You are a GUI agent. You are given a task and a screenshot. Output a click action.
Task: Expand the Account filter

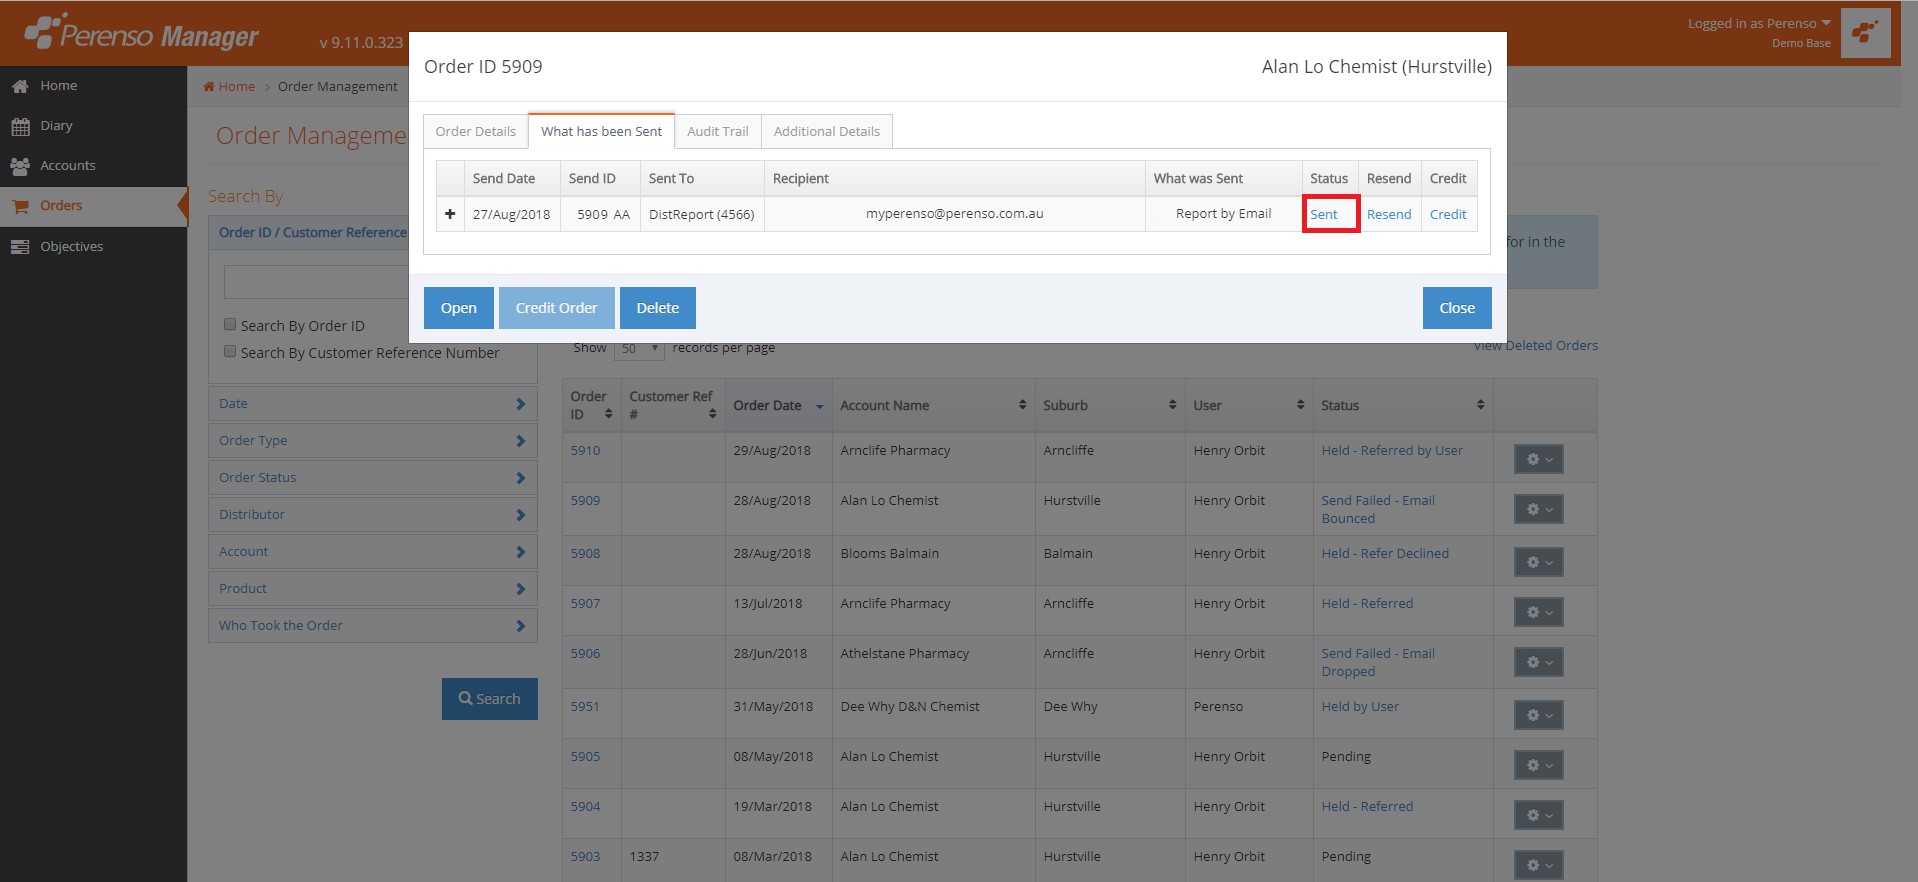click(x=372, y=552)
